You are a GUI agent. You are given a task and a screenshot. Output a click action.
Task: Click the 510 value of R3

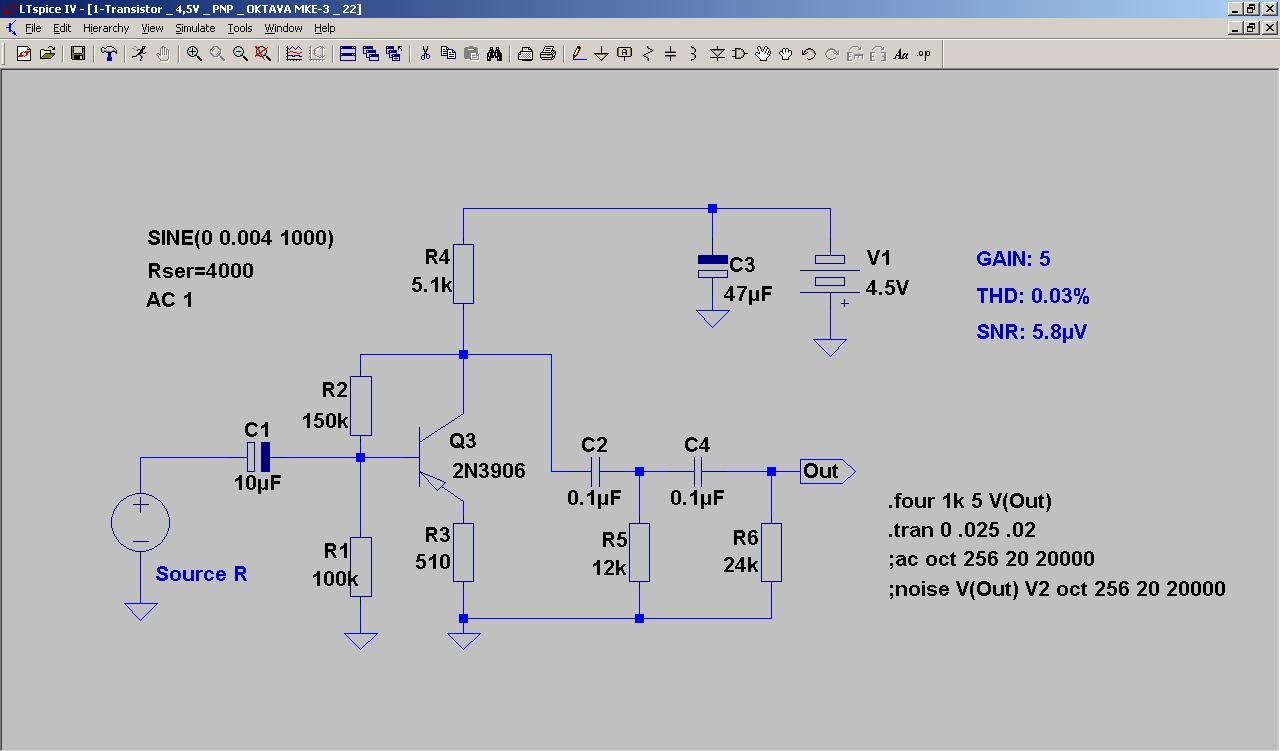pyautogui.click(x=433, y=562)
